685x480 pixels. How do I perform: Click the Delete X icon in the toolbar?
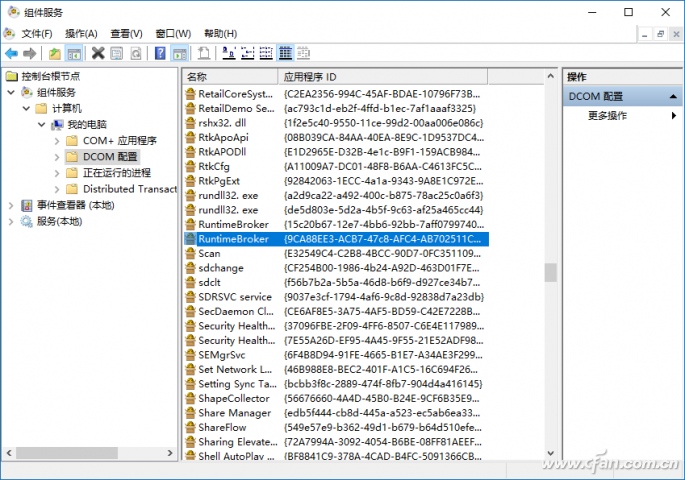tap(98, 53)
